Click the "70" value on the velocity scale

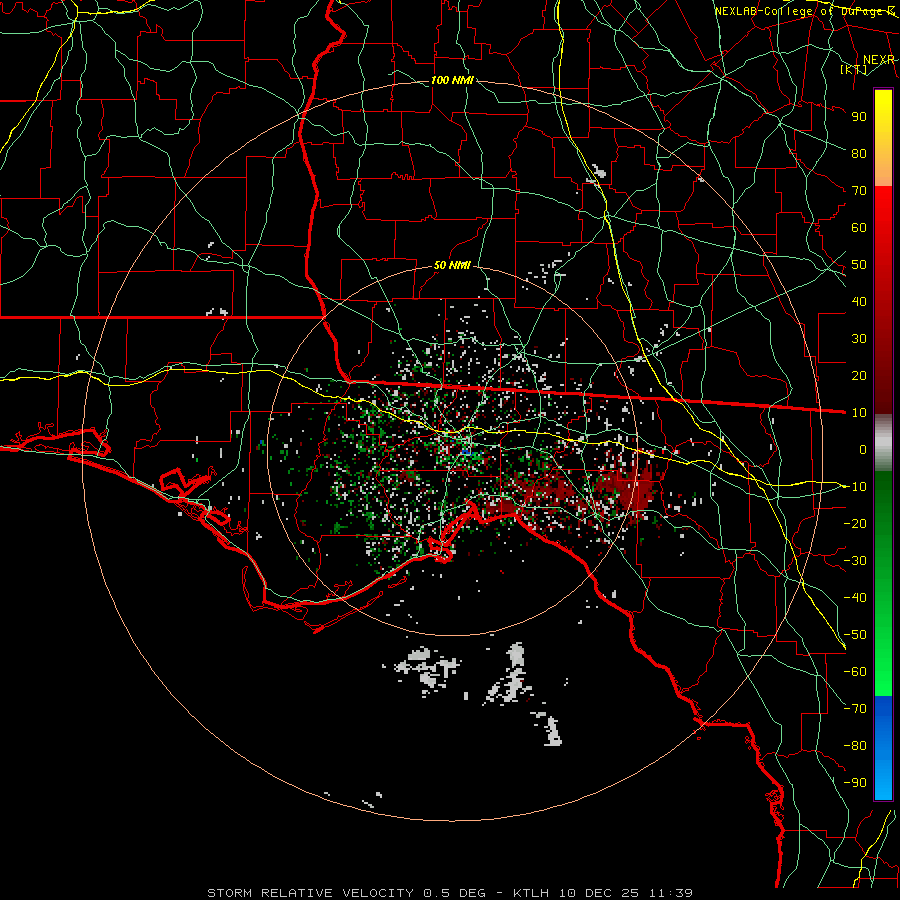tap(859, 191)
